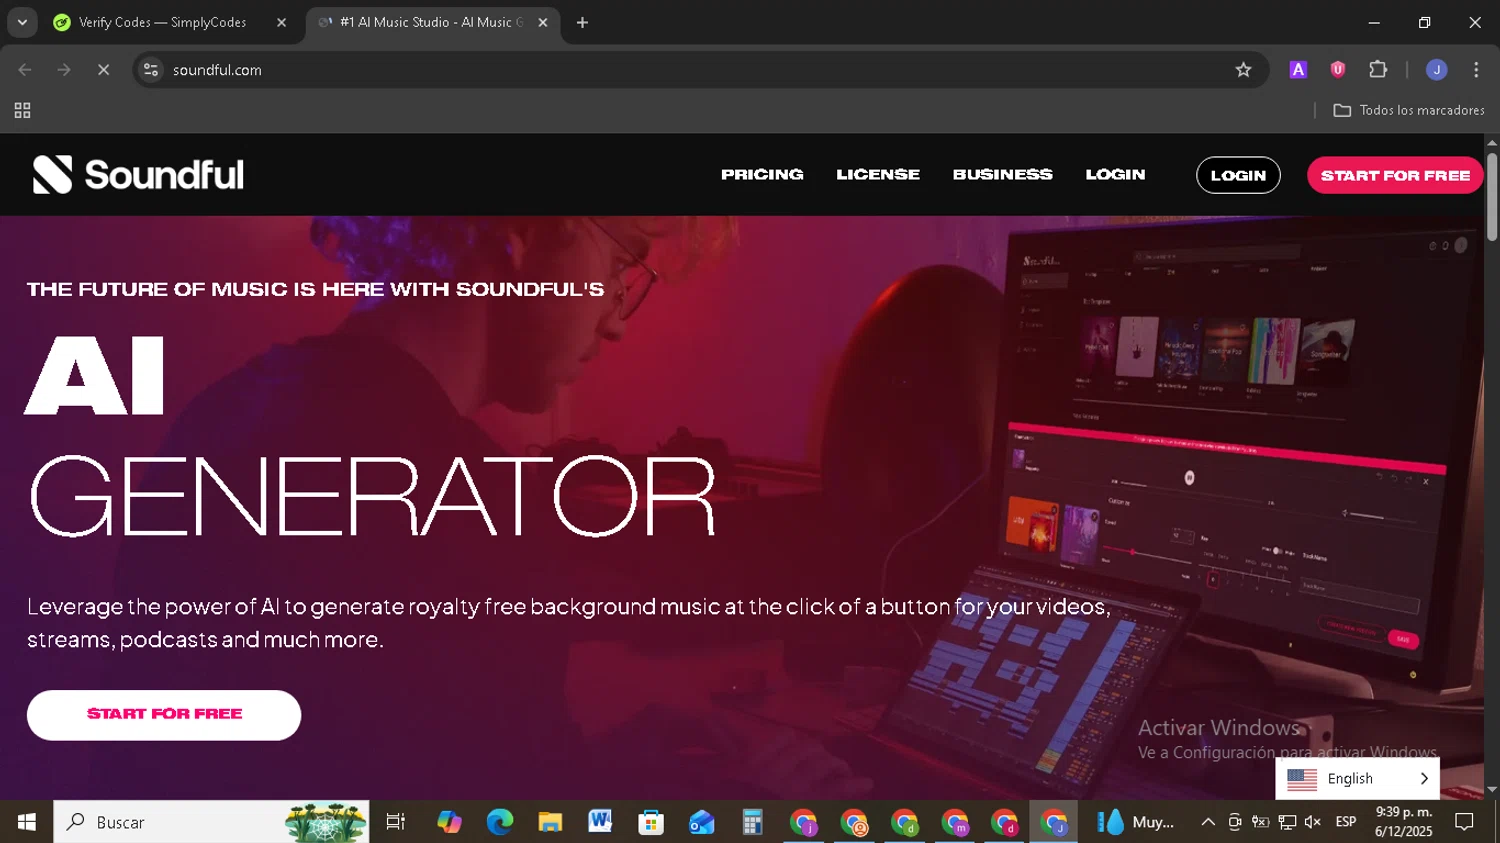The image size is (1500, 843).
Task: Open Todos los marcadores folder
Action: tap(1409, 111)
